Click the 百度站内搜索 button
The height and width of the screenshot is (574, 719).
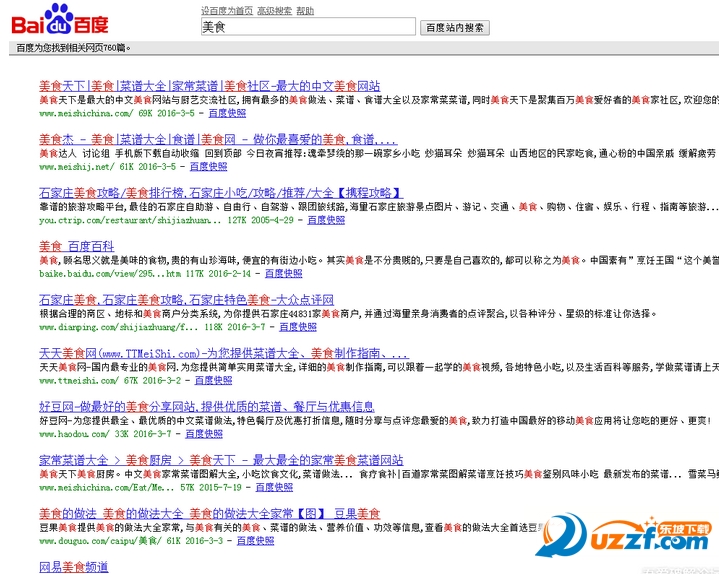(455, 28)
